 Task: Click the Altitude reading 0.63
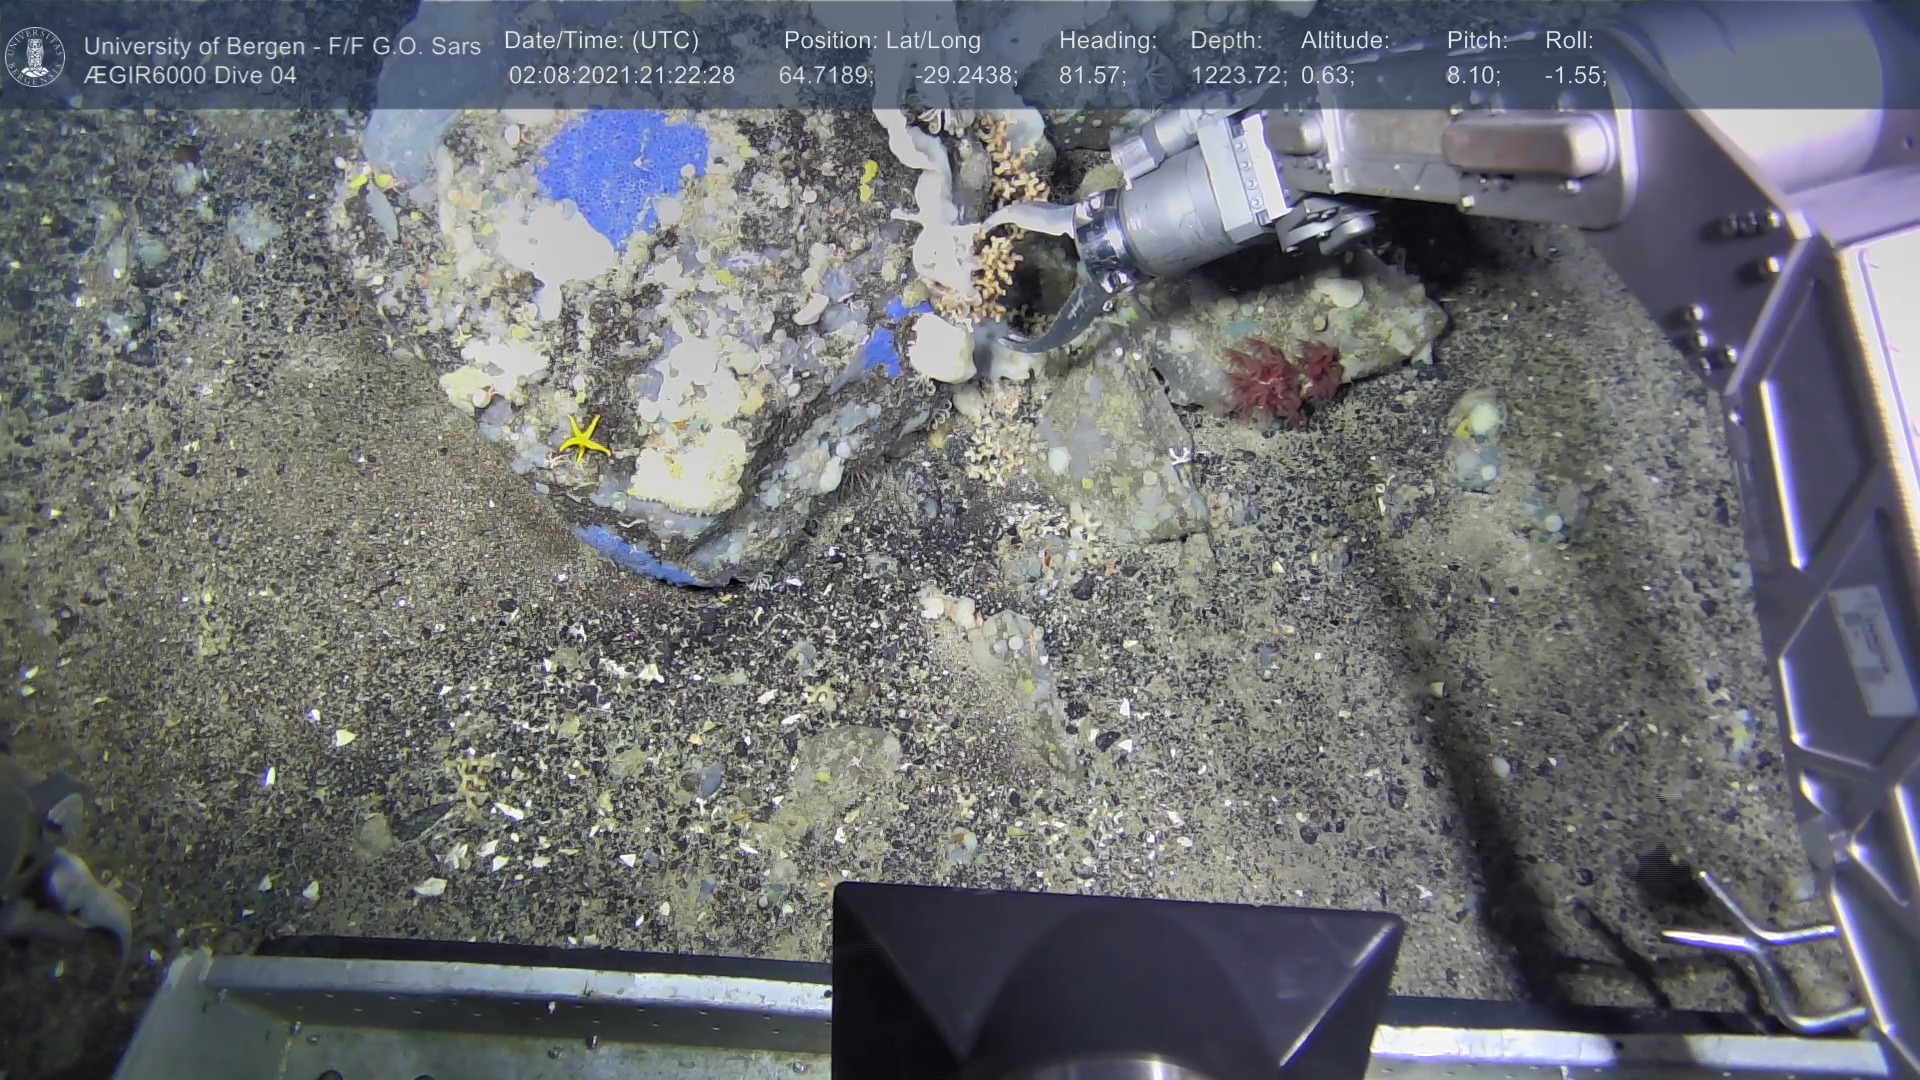point(1327,76)
